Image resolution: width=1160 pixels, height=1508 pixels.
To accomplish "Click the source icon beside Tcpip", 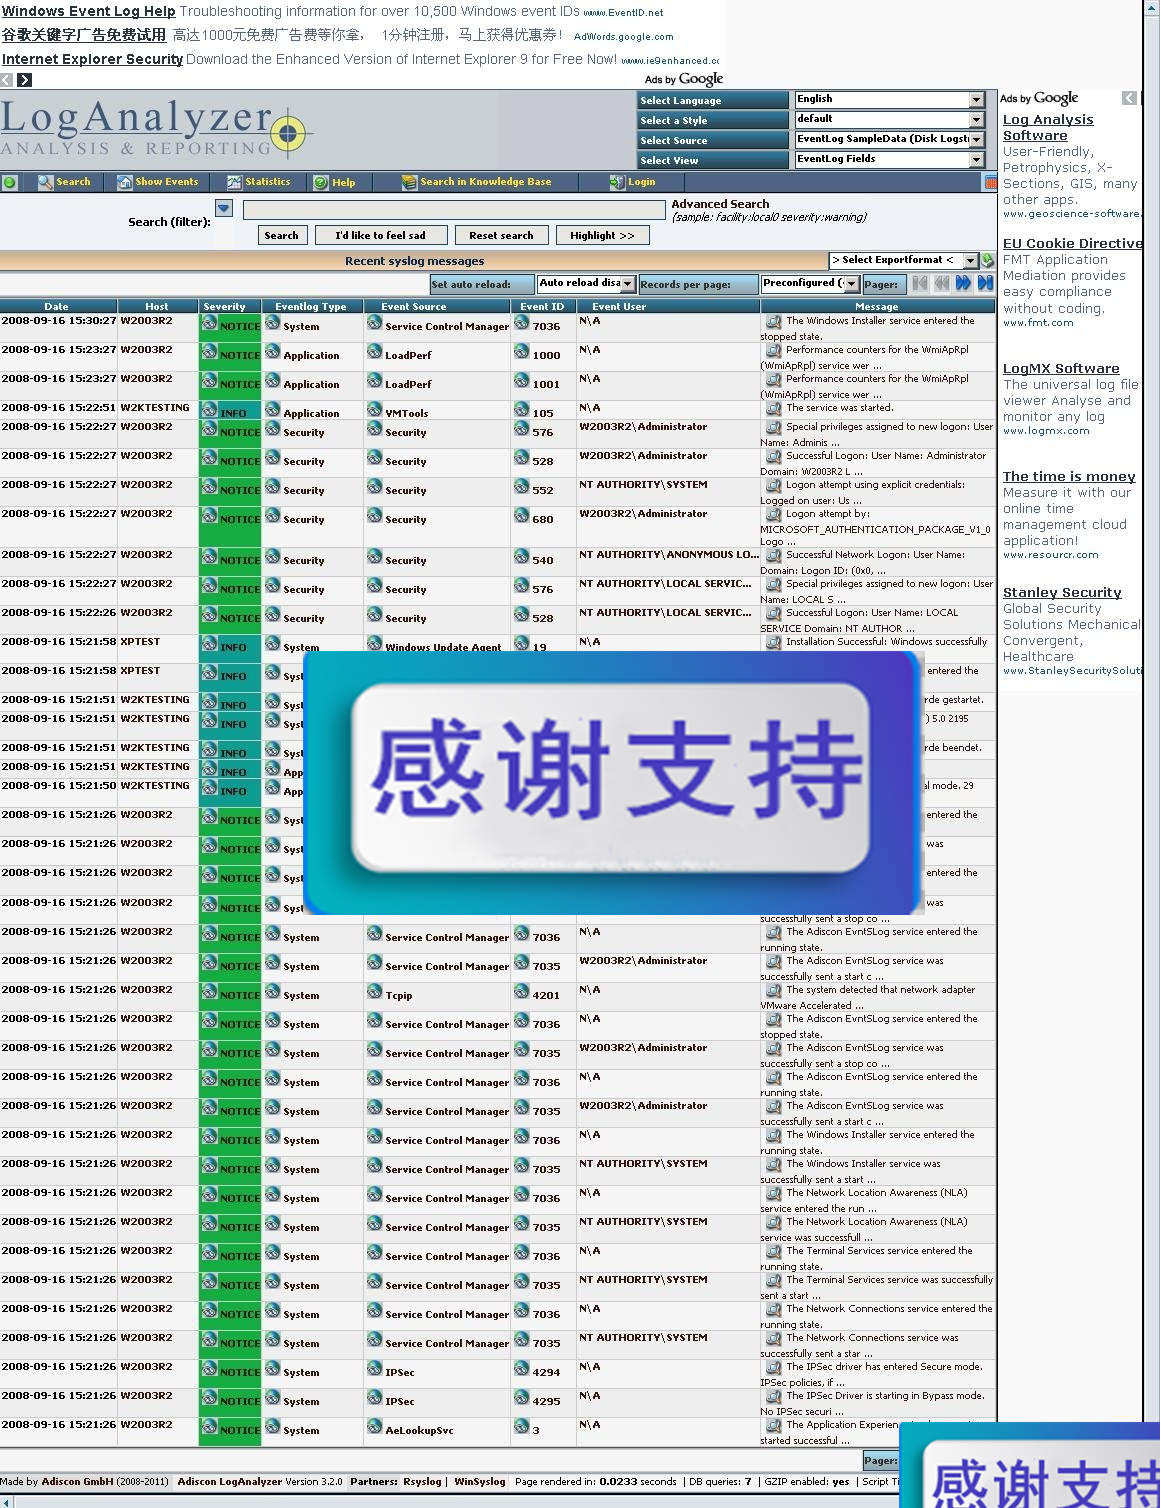I will click(374, 992).
